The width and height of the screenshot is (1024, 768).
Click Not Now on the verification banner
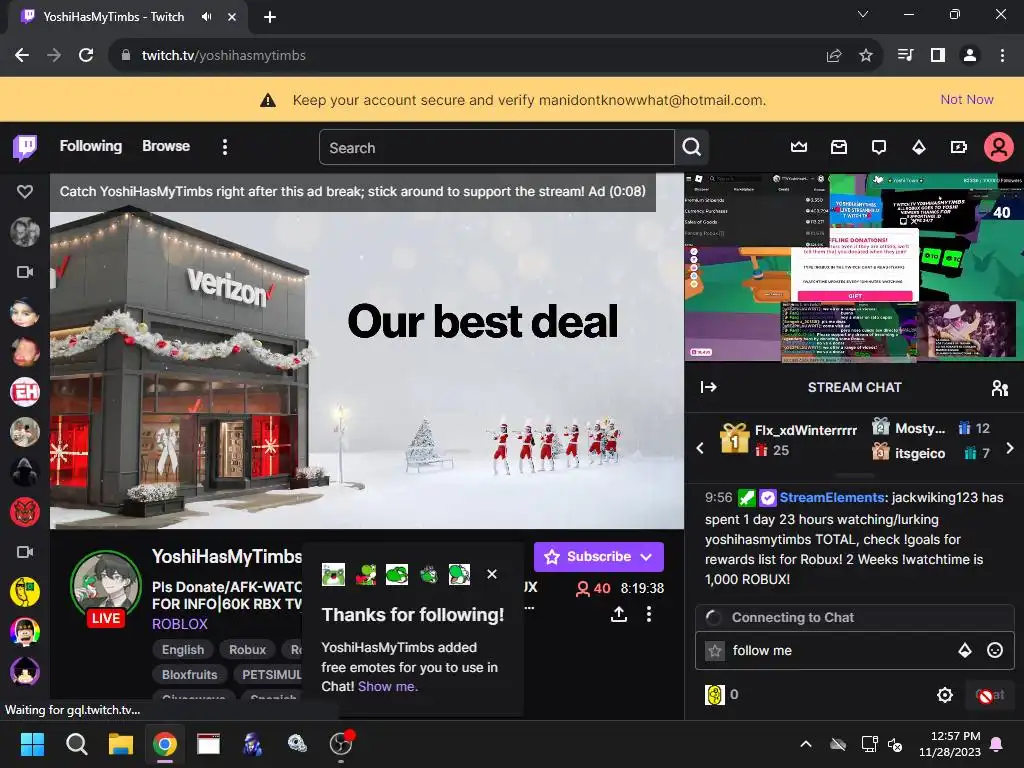pos(967,99)
